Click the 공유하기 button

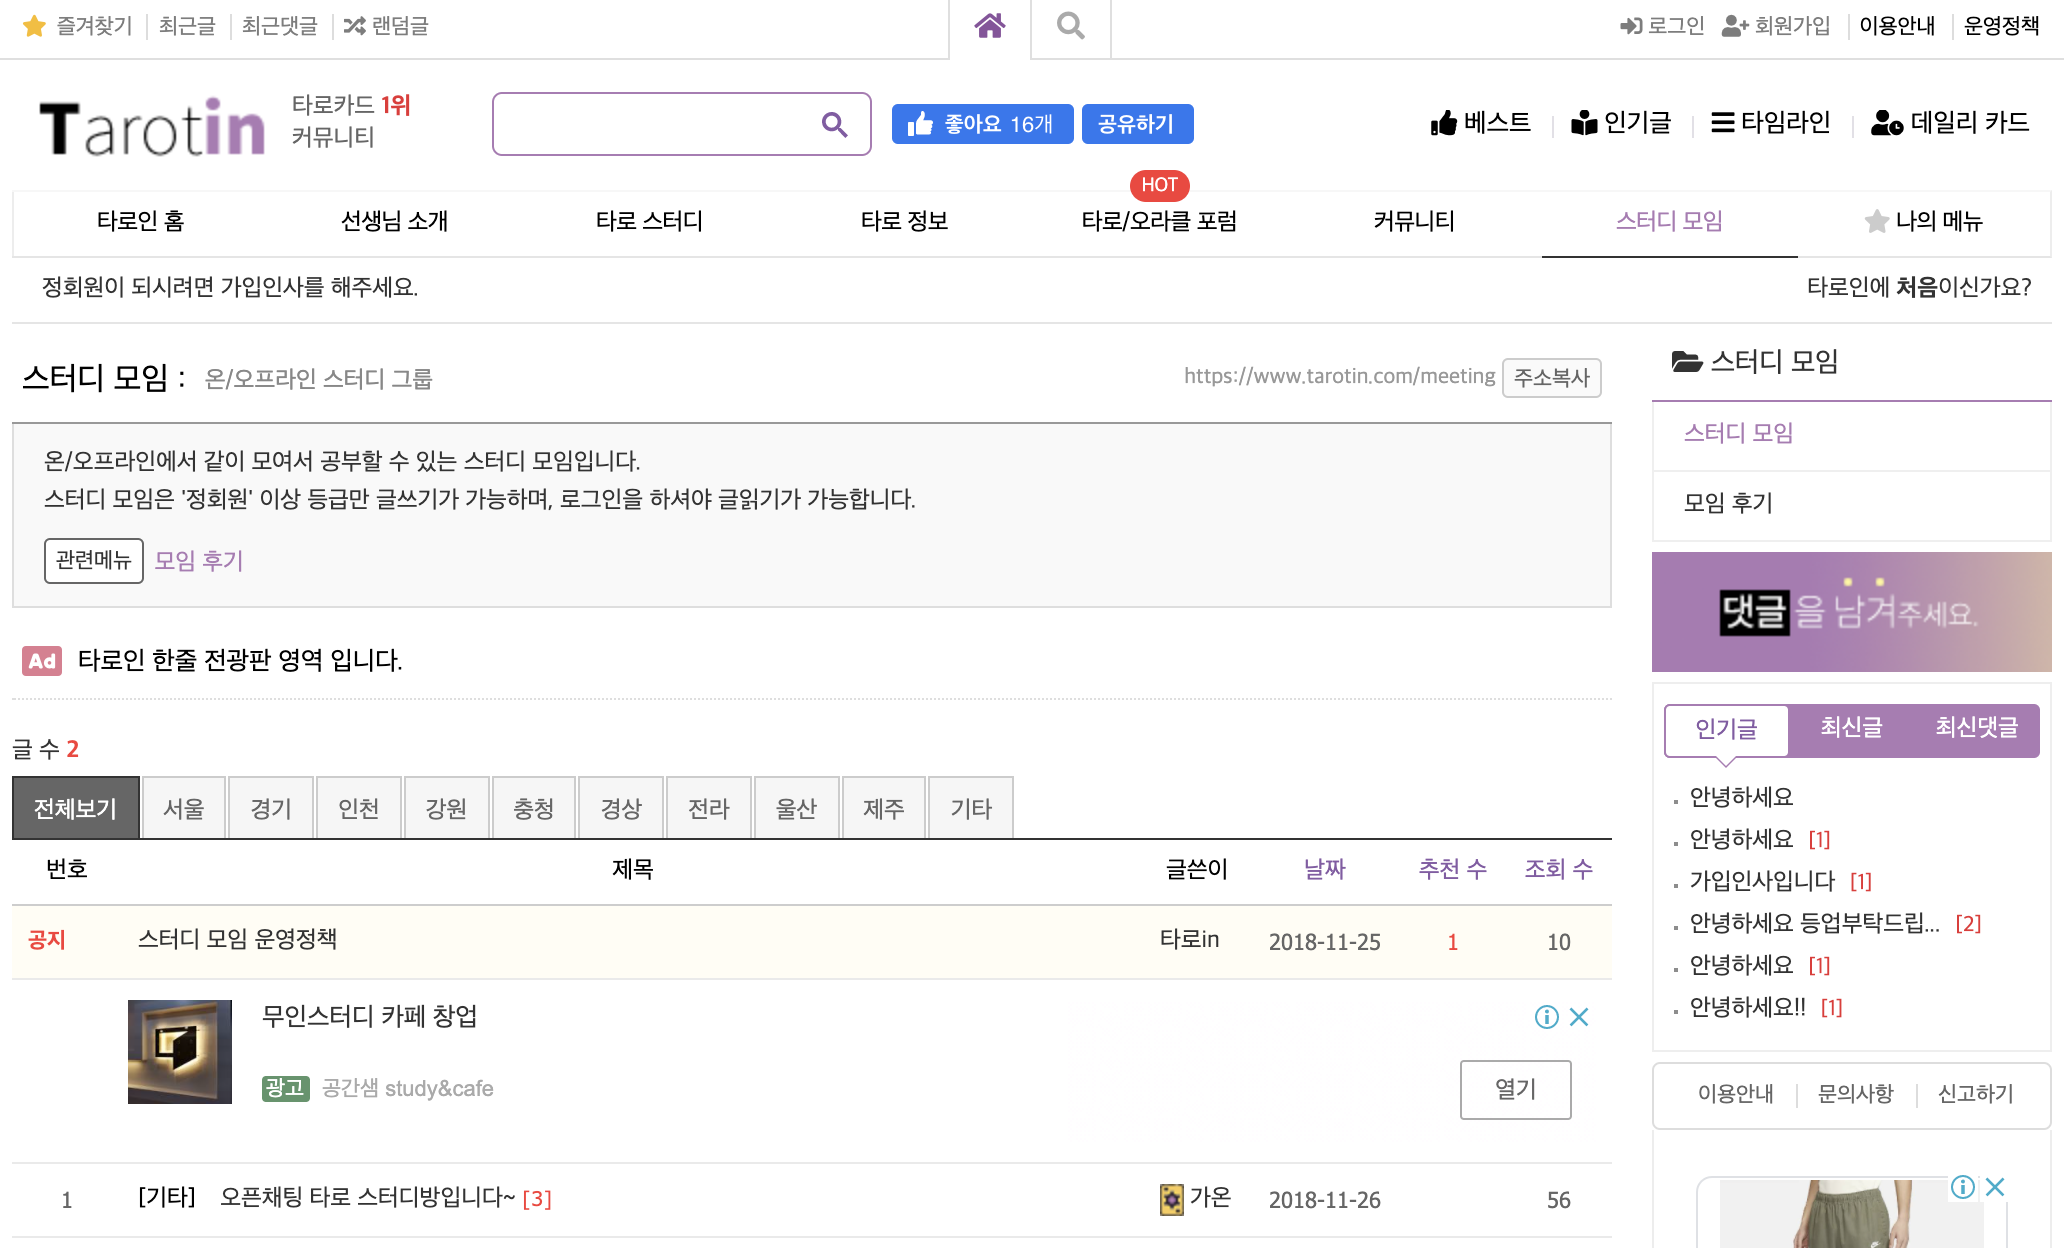click(x=1136, y=124)
